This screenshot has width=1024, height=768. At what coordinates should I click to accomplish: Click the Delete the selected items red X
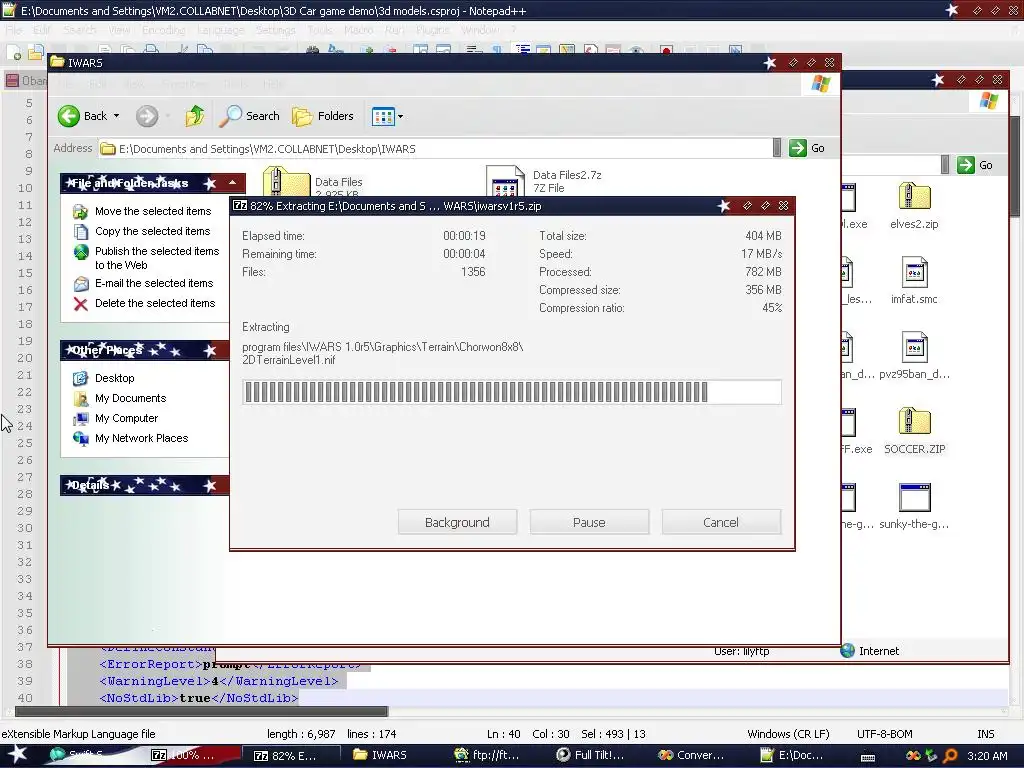(81, 304)
